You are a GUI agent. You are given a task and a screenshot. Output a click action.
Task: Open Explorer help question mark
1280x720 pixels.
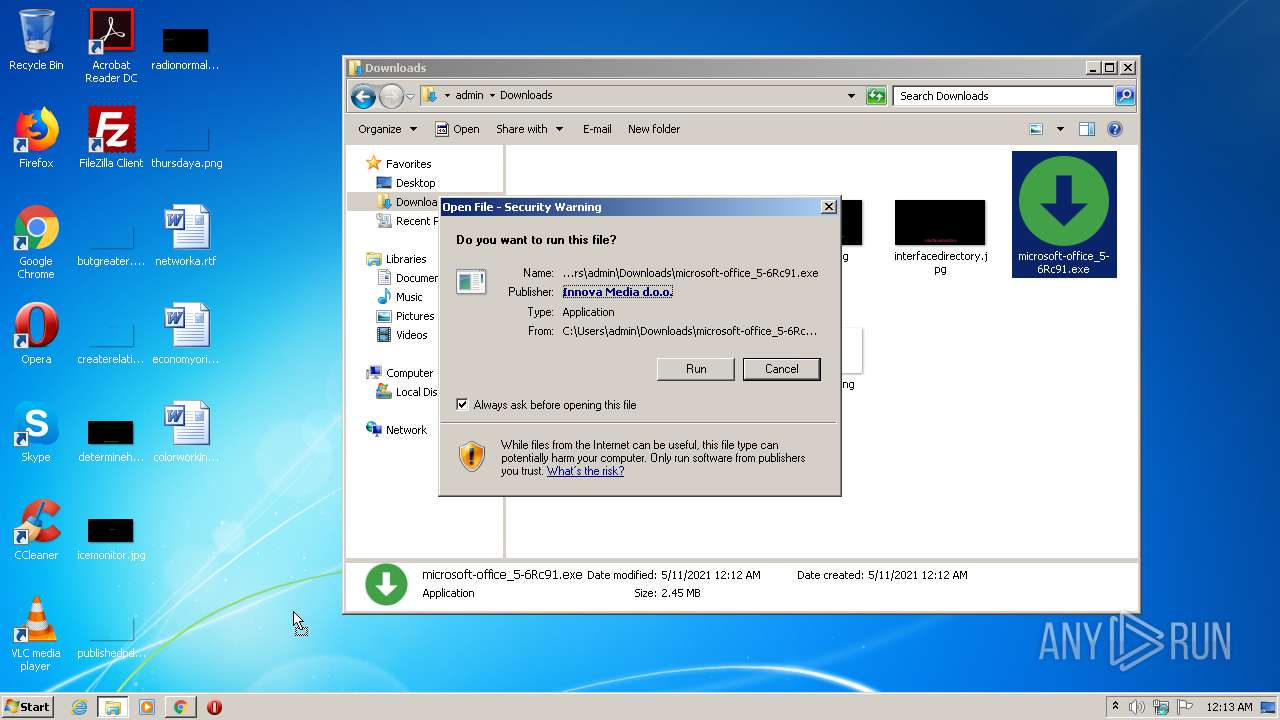[1115, 129]
